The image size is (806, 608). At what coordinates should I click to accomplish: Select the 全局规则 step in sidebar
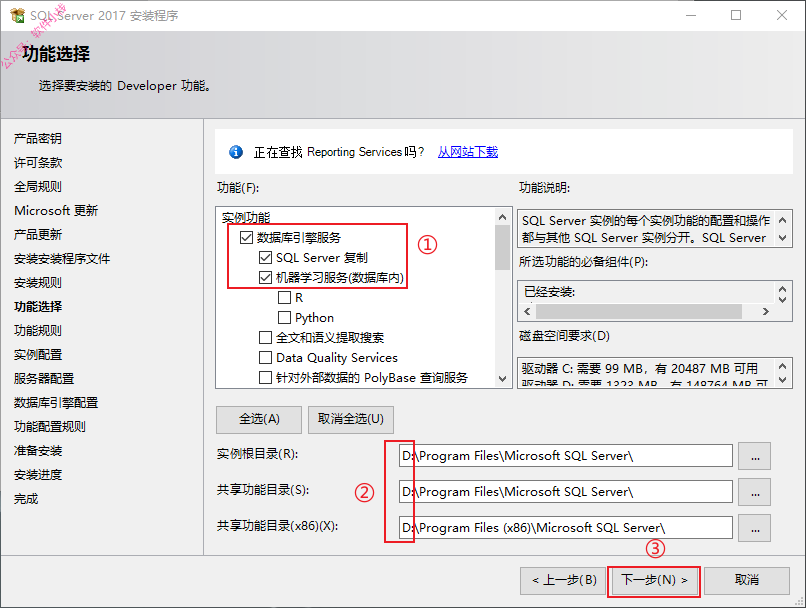click(x=38, y=187)
